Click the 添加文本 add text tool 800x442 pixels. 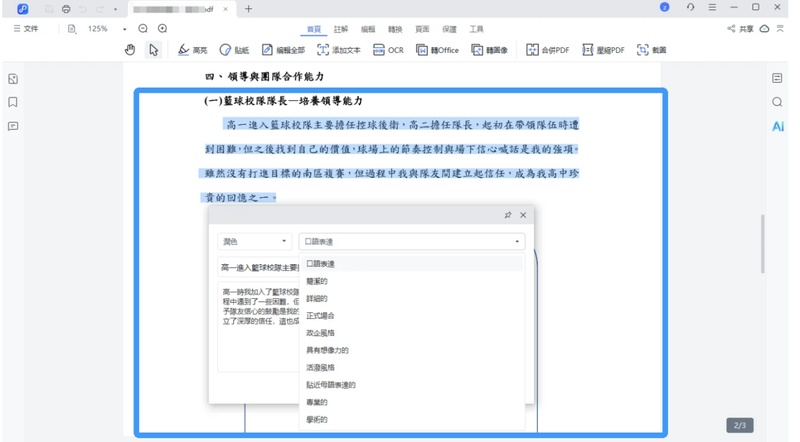(x=339, y=50)
